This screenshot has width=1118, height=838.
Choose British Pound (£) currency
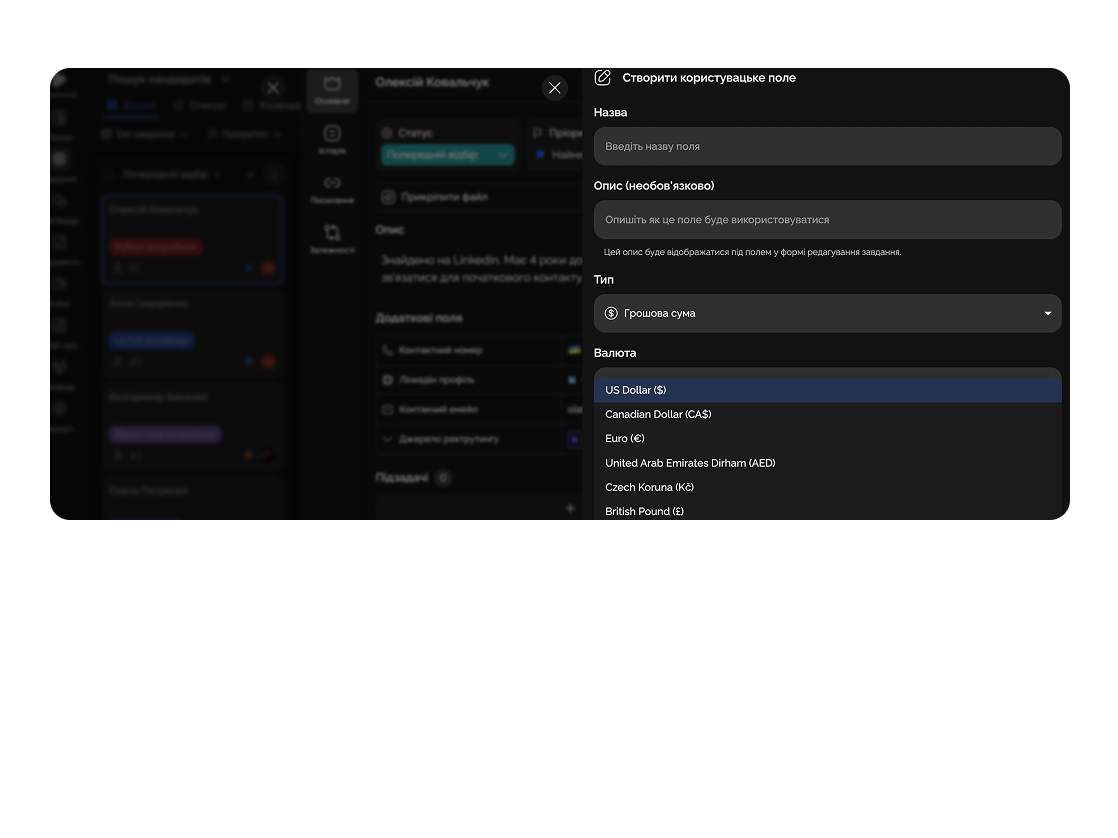click(x=827, y=511)
